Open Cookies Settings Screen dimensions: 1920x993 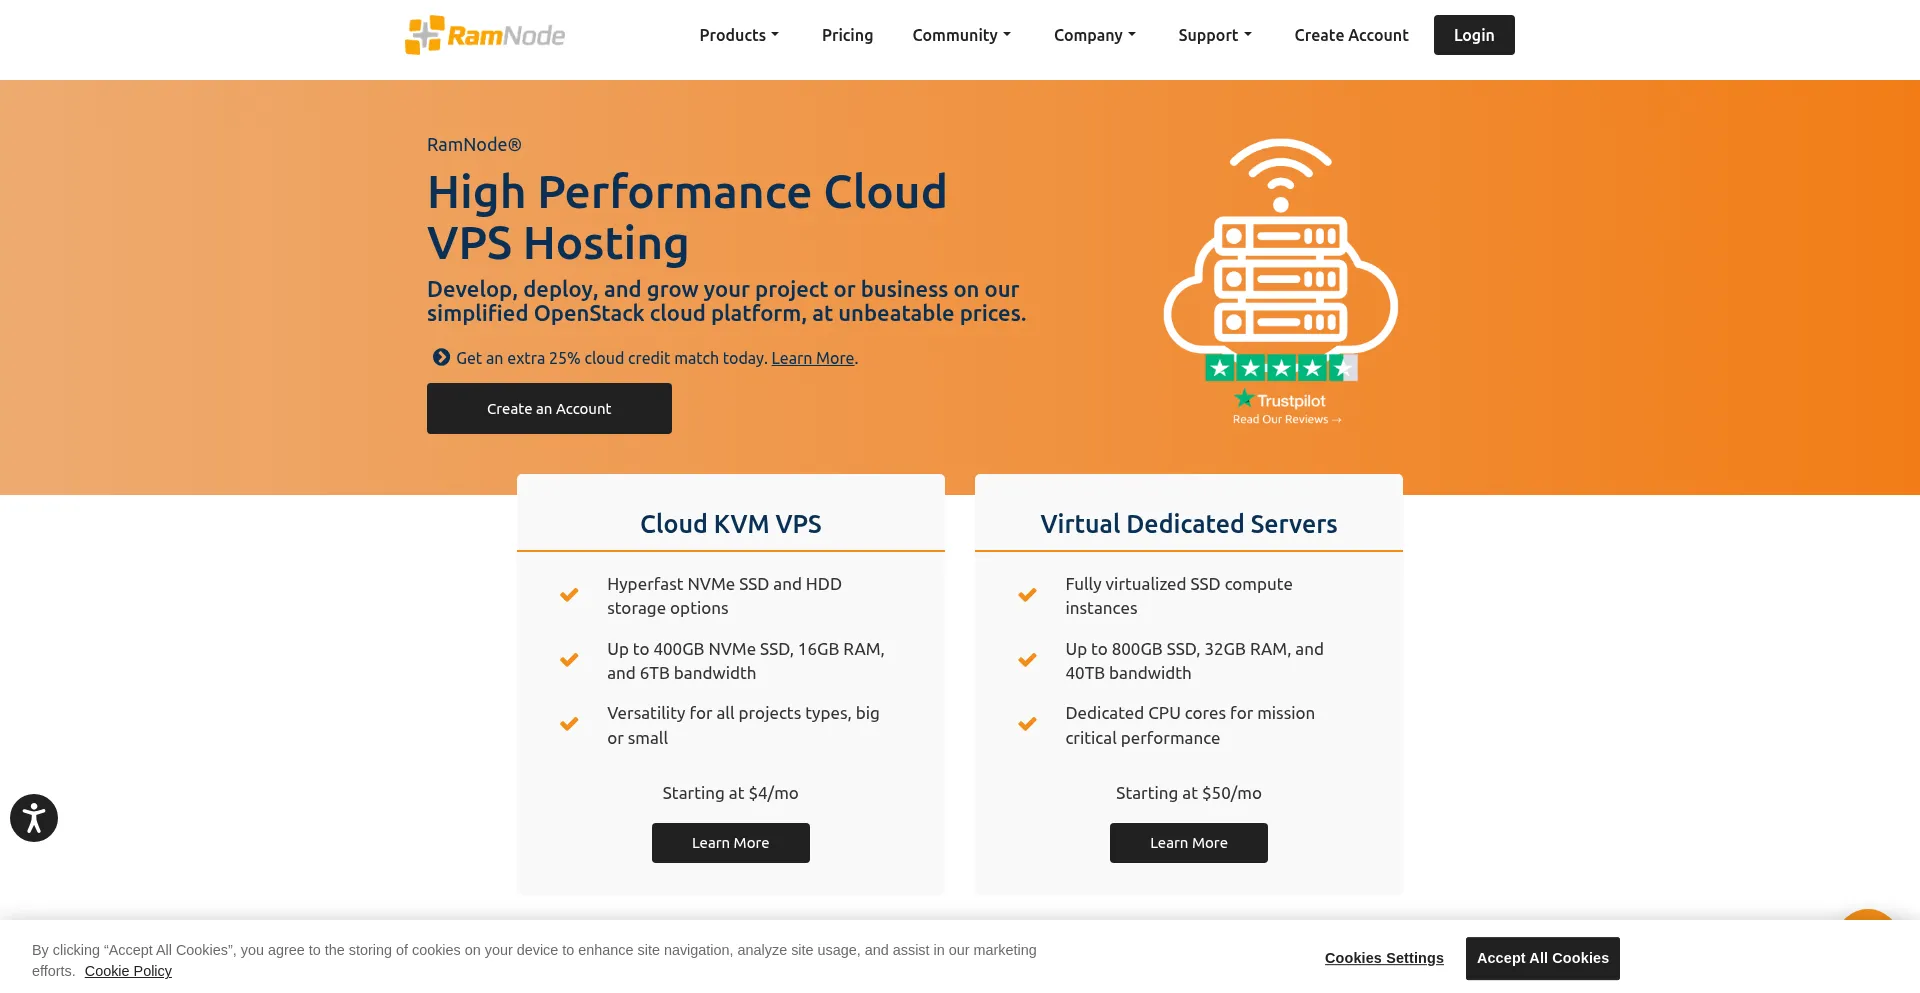coord(1384,958)
